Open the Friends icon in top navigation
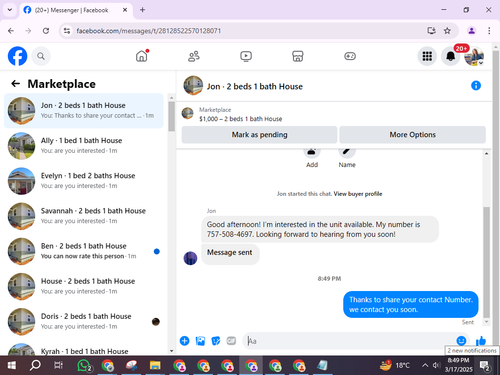The height and width of the screenshot is (375, 500). pos(194,56)
